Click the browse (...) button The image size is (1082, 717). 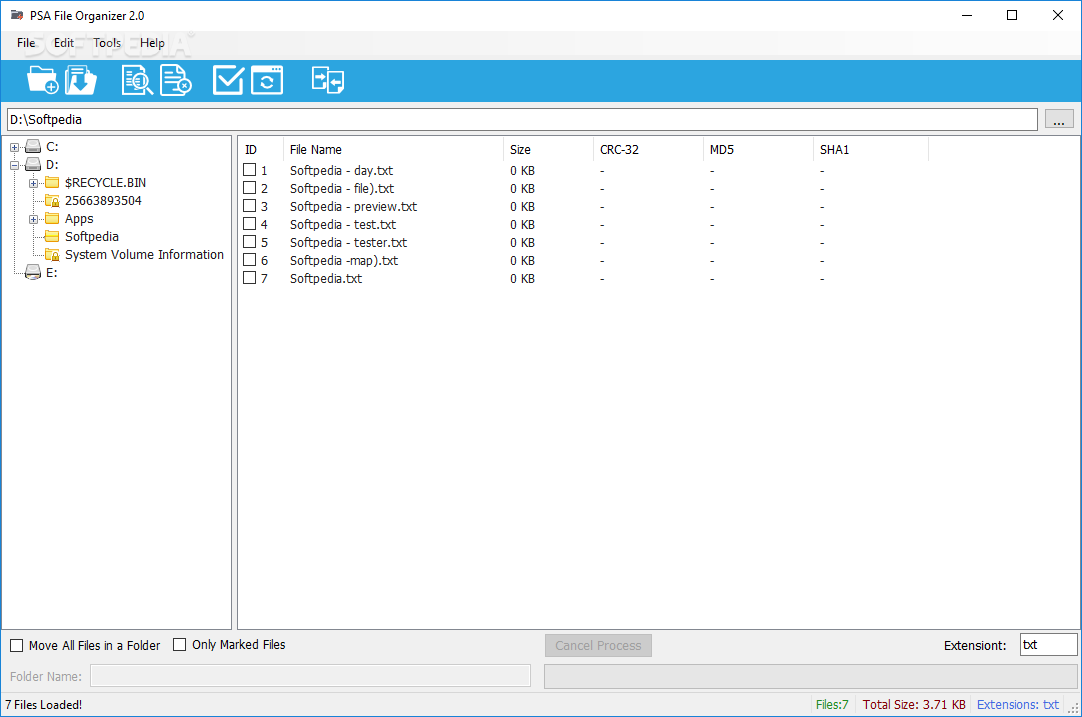(x=1059, y=119)
